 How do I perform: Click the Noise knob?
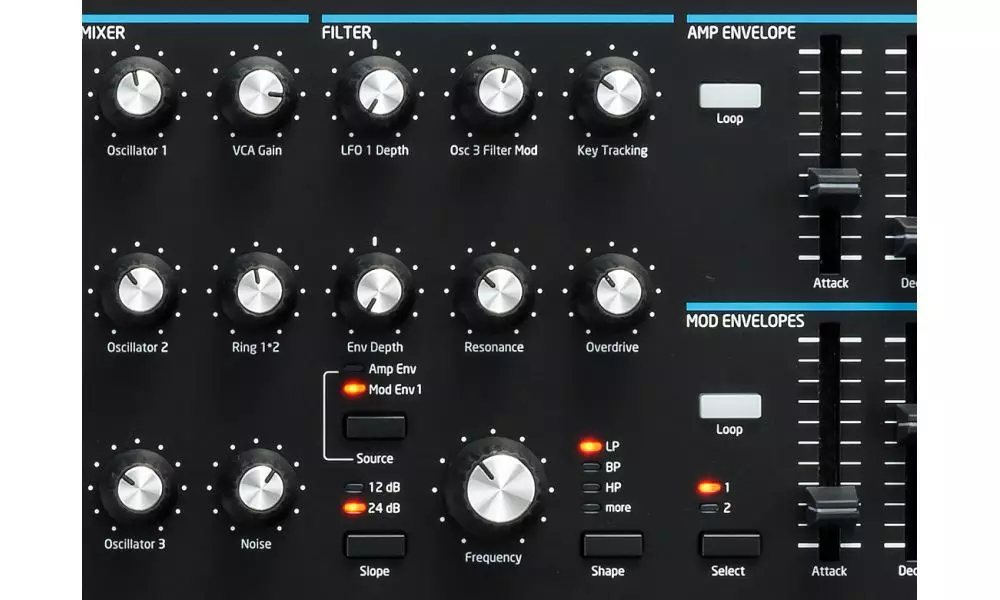pos(259,488)
